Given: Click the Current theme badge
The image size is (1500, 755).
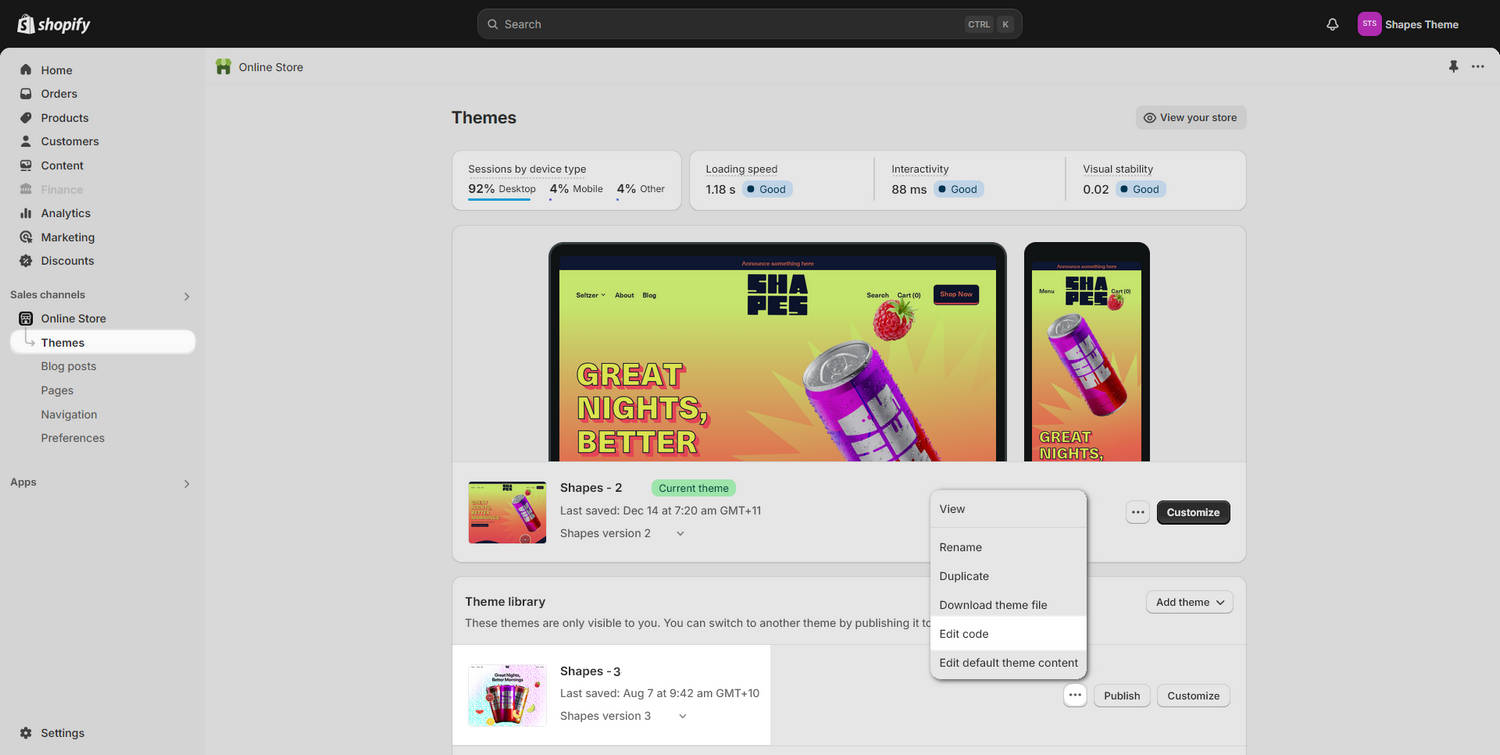Looking at the screenshot, I should [x=693, y=488].
